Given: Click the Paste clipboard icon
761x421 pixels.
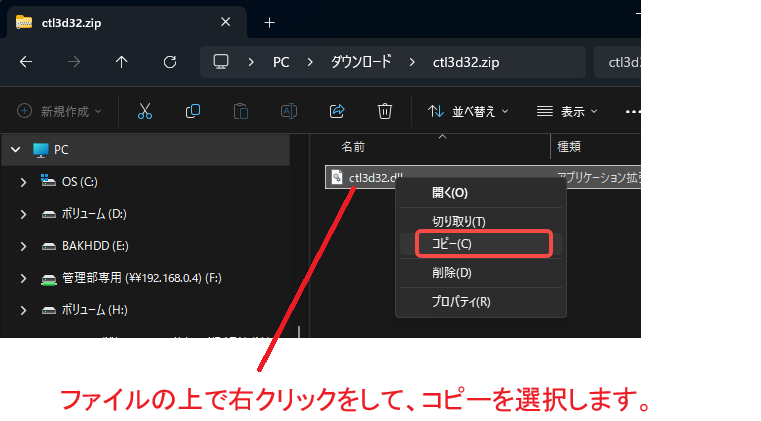Looking at the screenshot, I should click(241, 111).
